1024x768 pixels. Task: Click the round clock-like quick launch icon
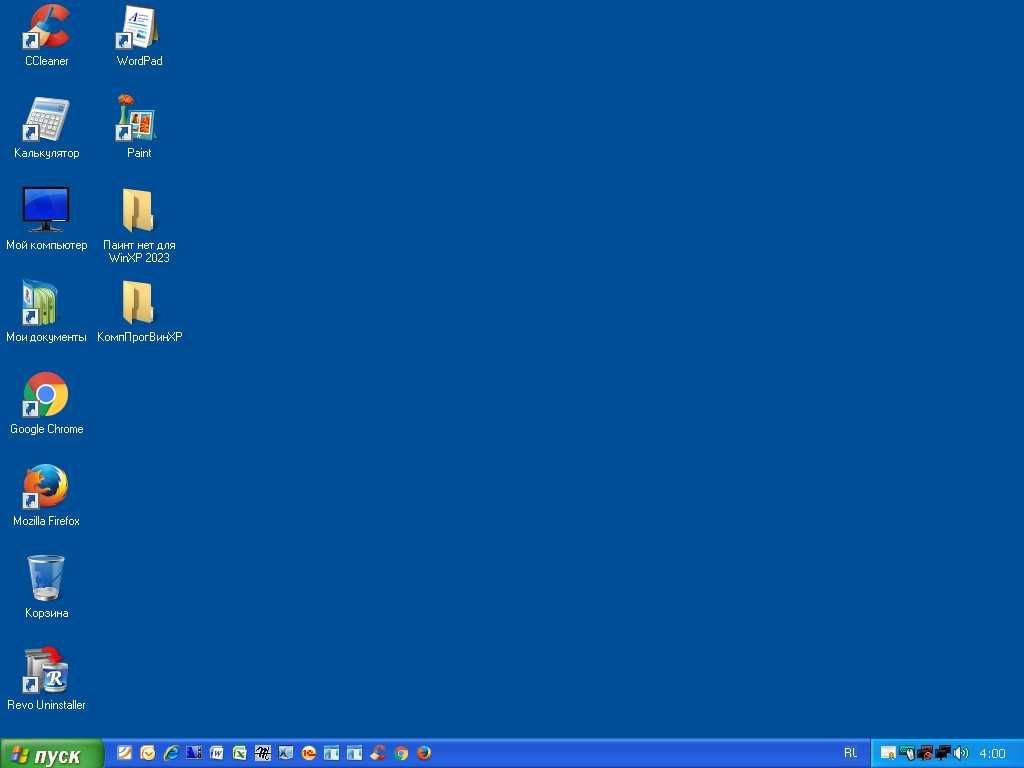148,753
